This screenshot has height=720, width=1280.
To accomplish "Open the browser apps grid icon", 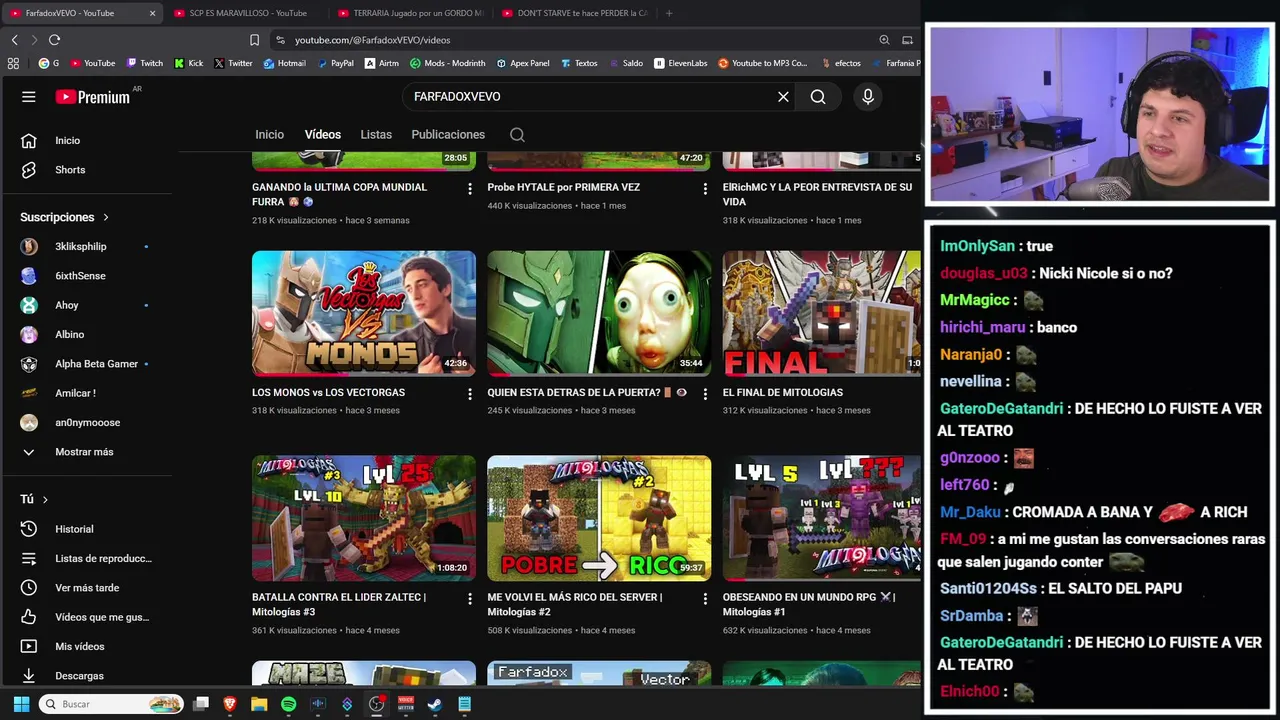I will [13, 63].
